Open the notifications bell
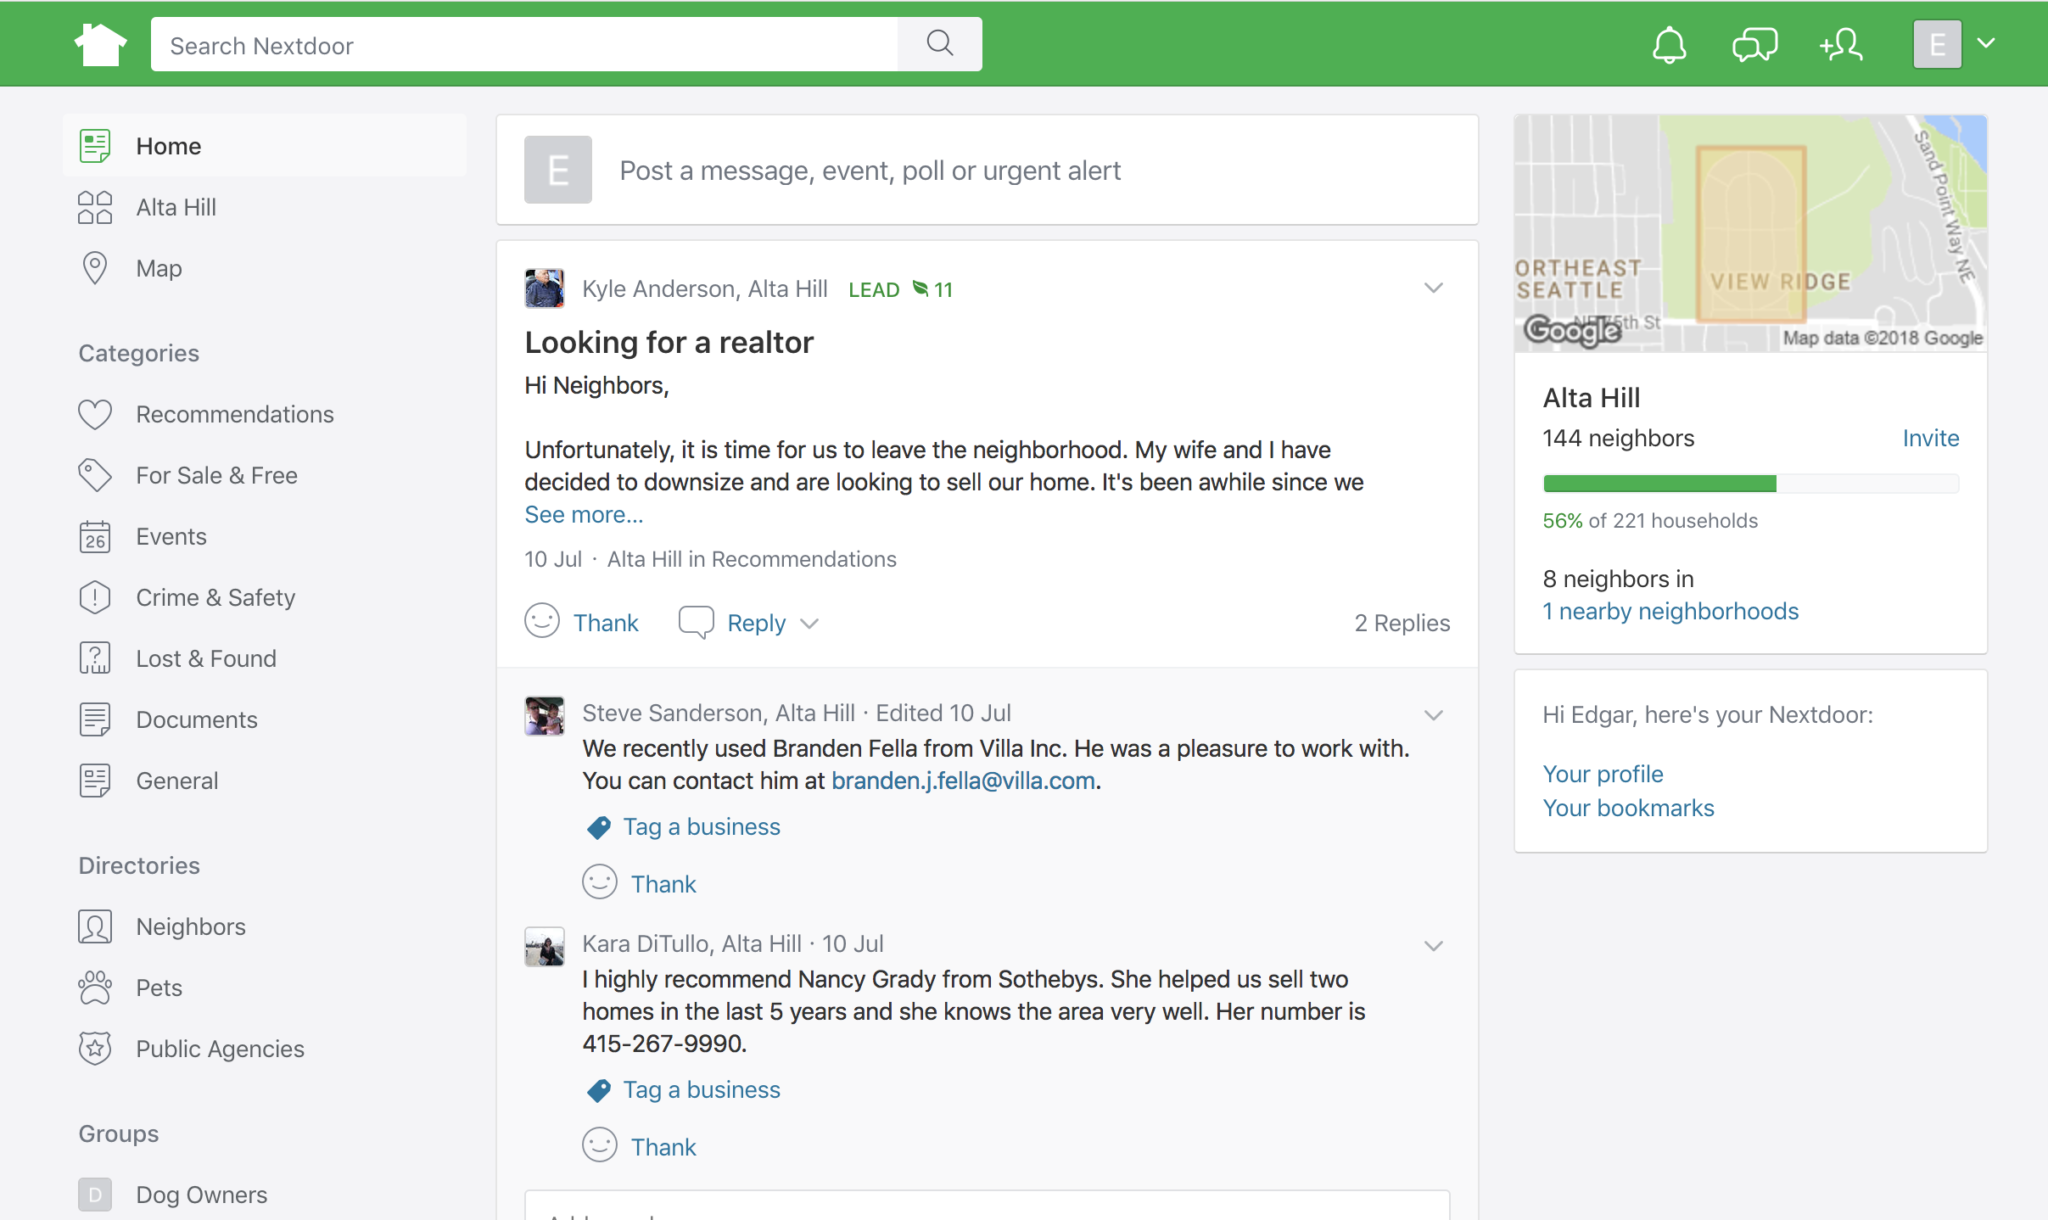The image size is (2048, 1220). click(1669, 45)
